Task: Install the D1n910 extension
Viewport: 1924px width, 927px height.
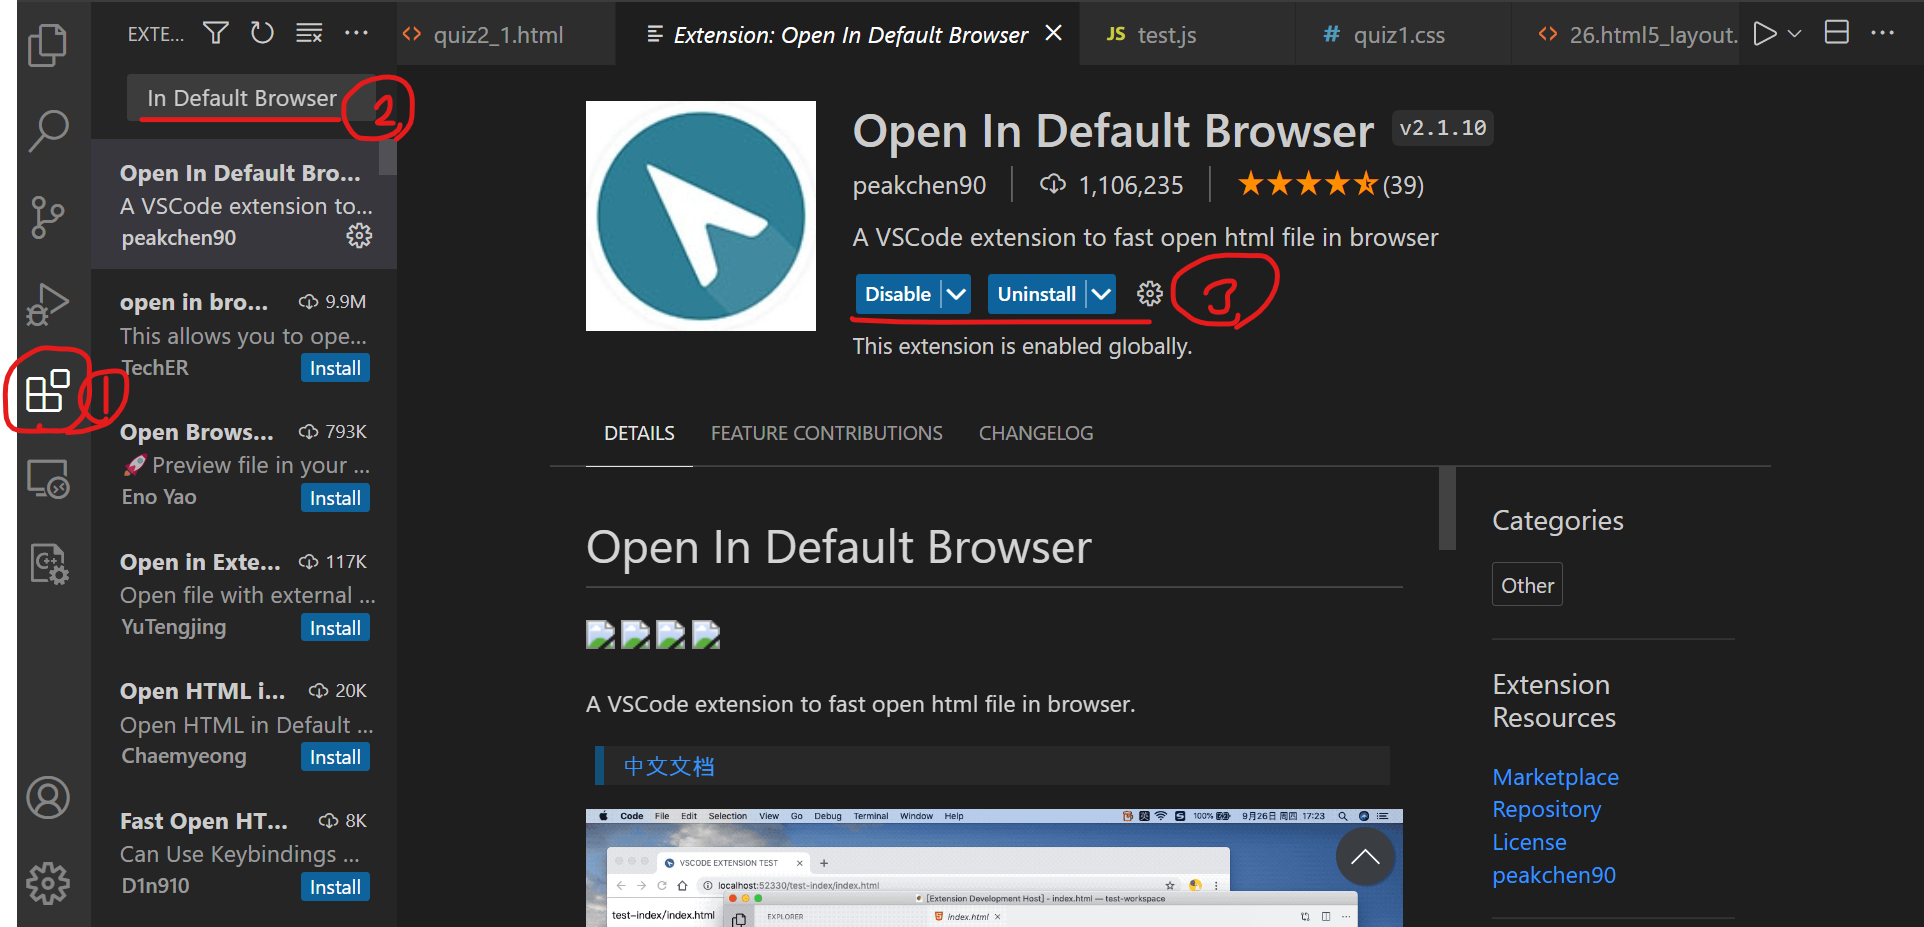Action: pos(335,887)
